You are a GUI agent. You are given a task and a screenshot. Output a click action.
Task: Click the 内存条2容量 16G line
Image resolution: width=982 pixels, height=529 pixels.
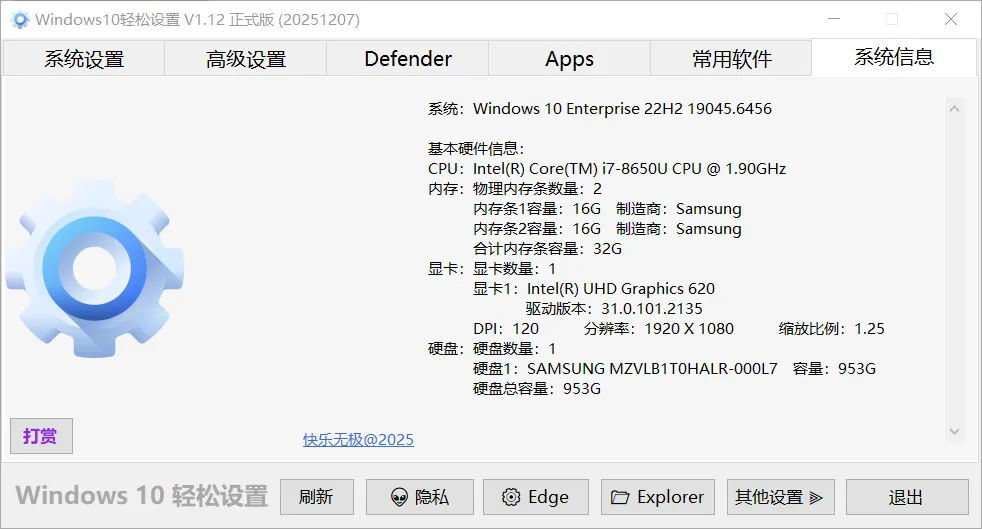coord(607,229)
